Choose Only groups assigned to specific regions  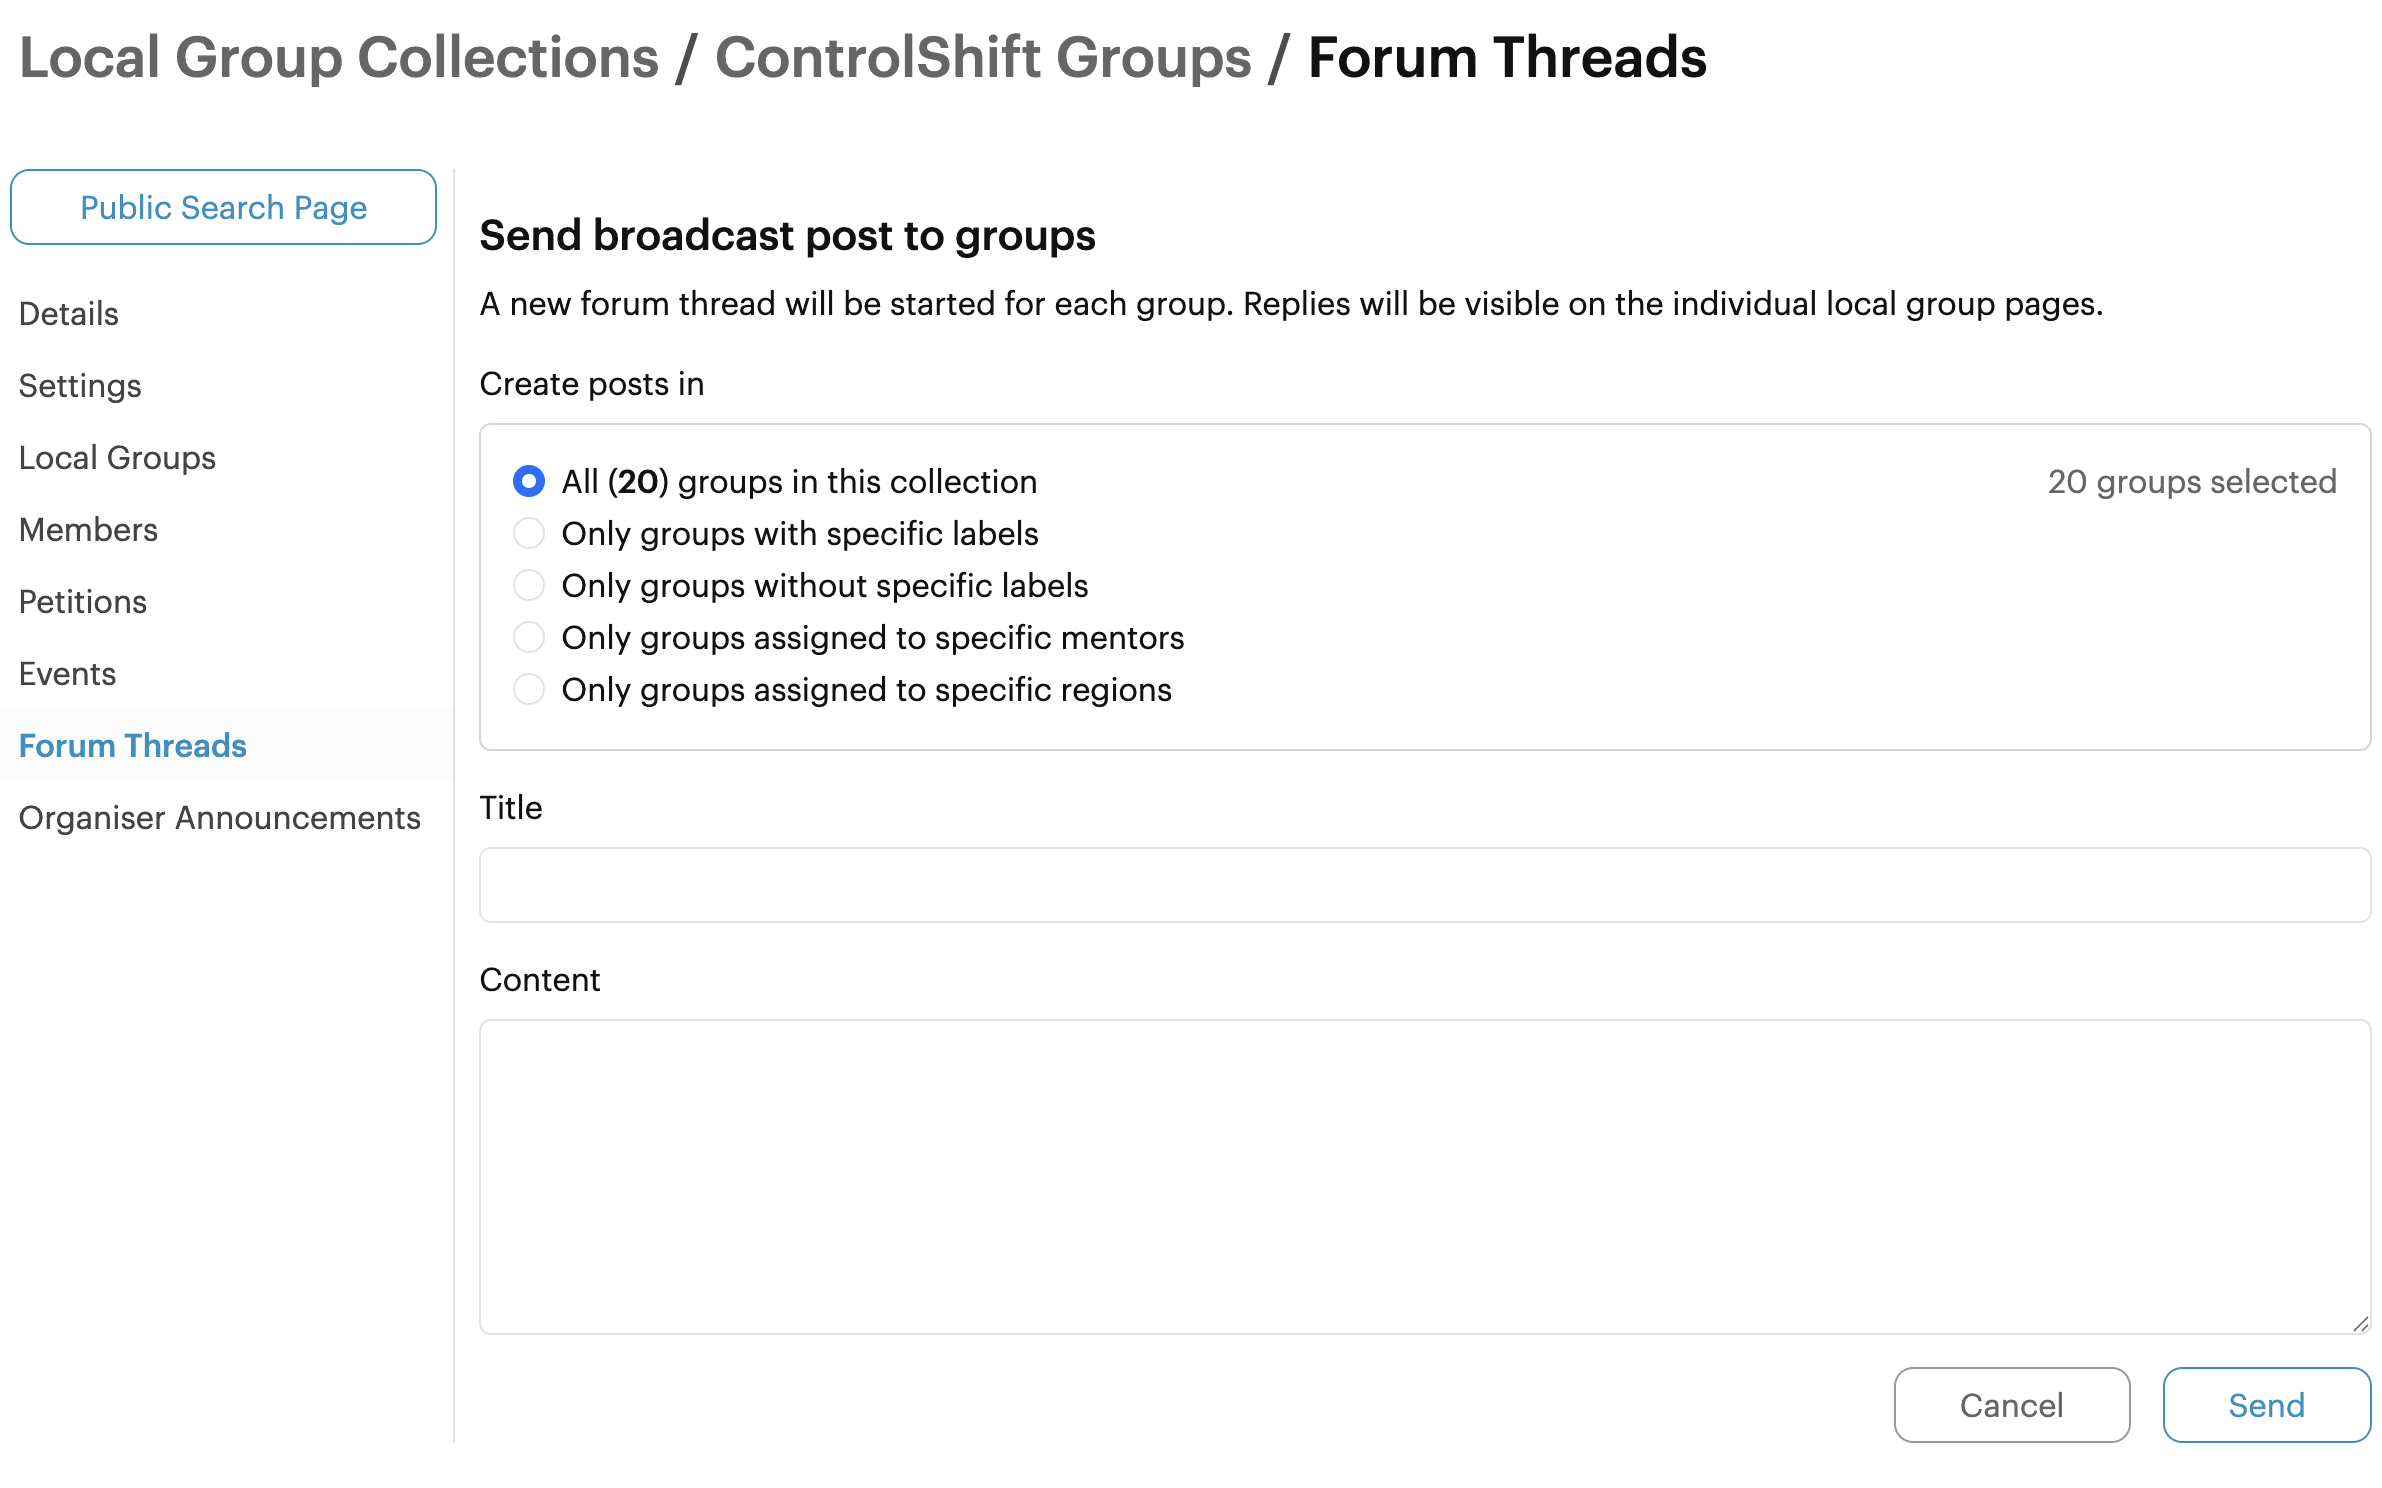point(528,689)
